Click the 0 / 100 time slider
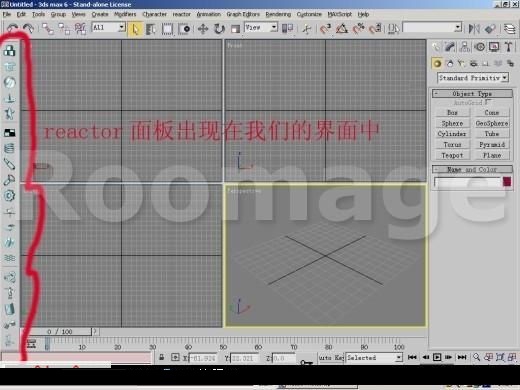The height and width of the screenshot is (390, 520). pyautogui.click(x=57, y=332)
